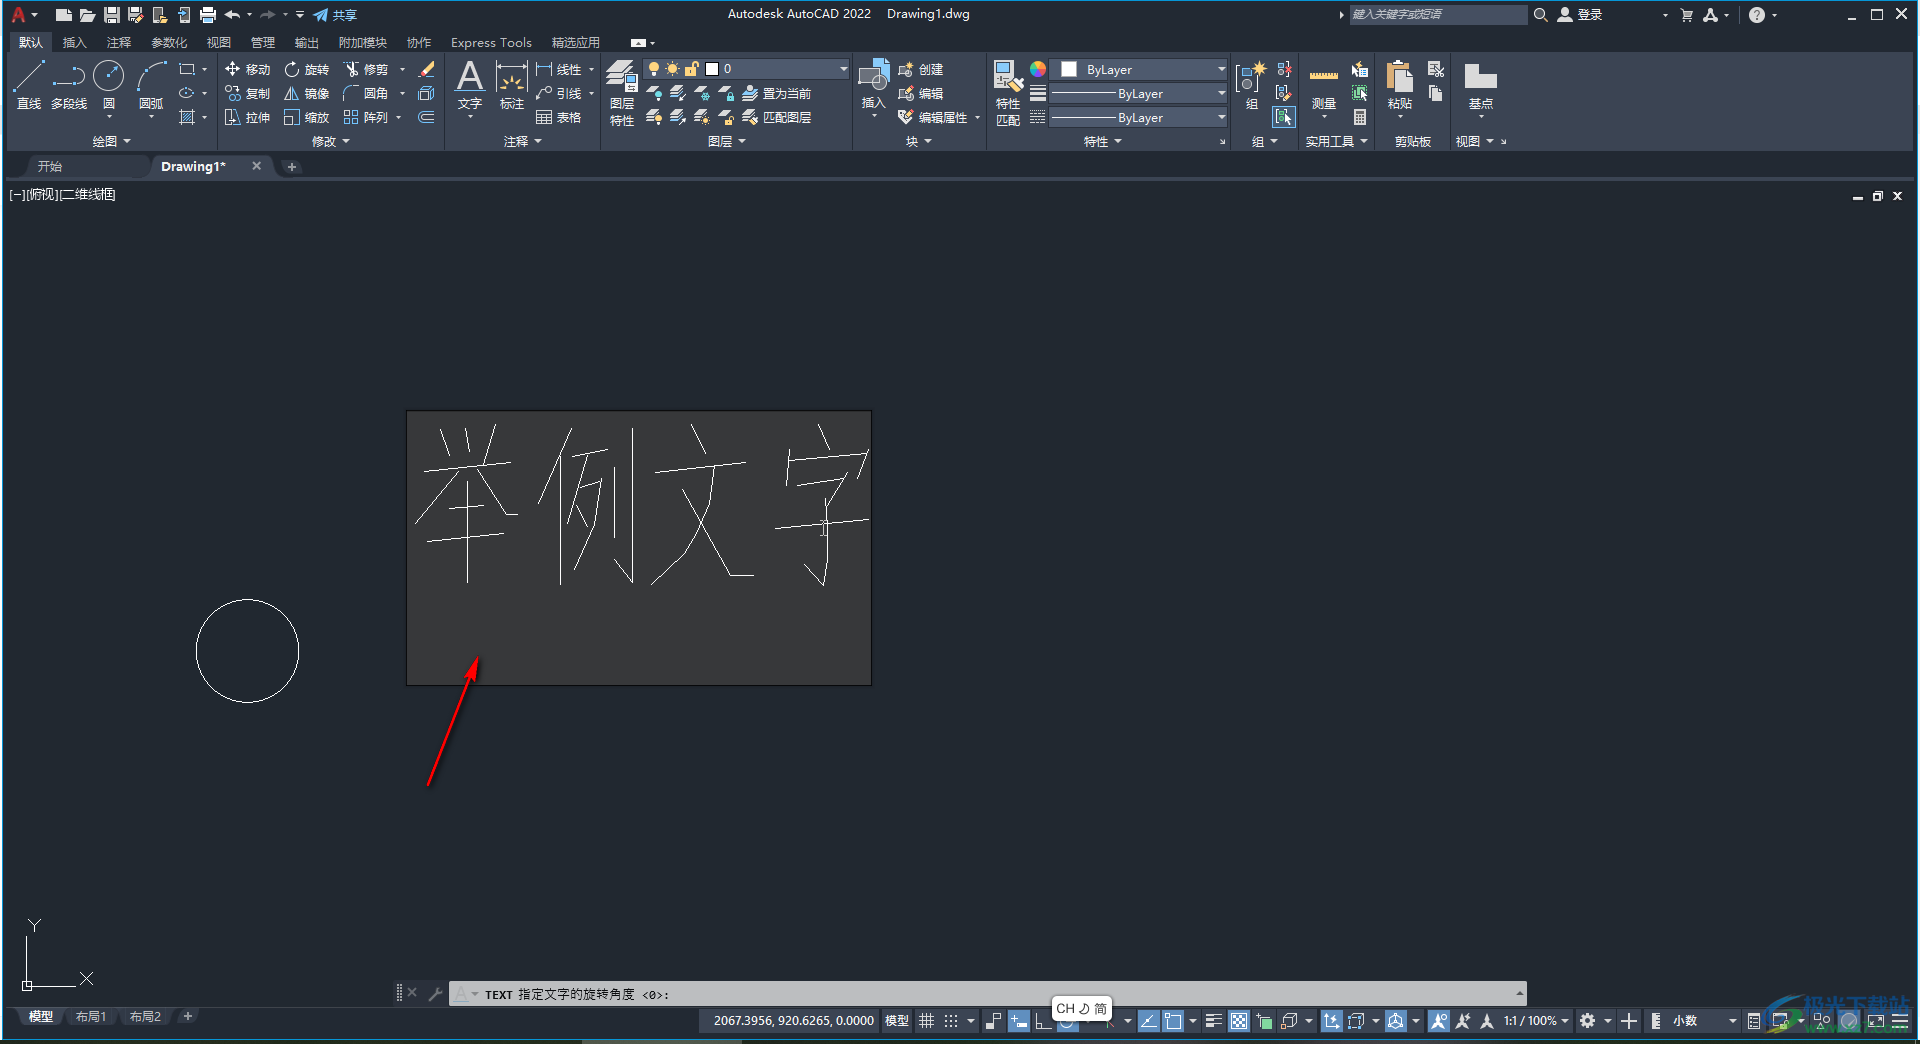Image resolution: width=1920 pixels, height=1044 pixels.
Task: Click the 创建 (Create block) button
Action: coord(921,69)
